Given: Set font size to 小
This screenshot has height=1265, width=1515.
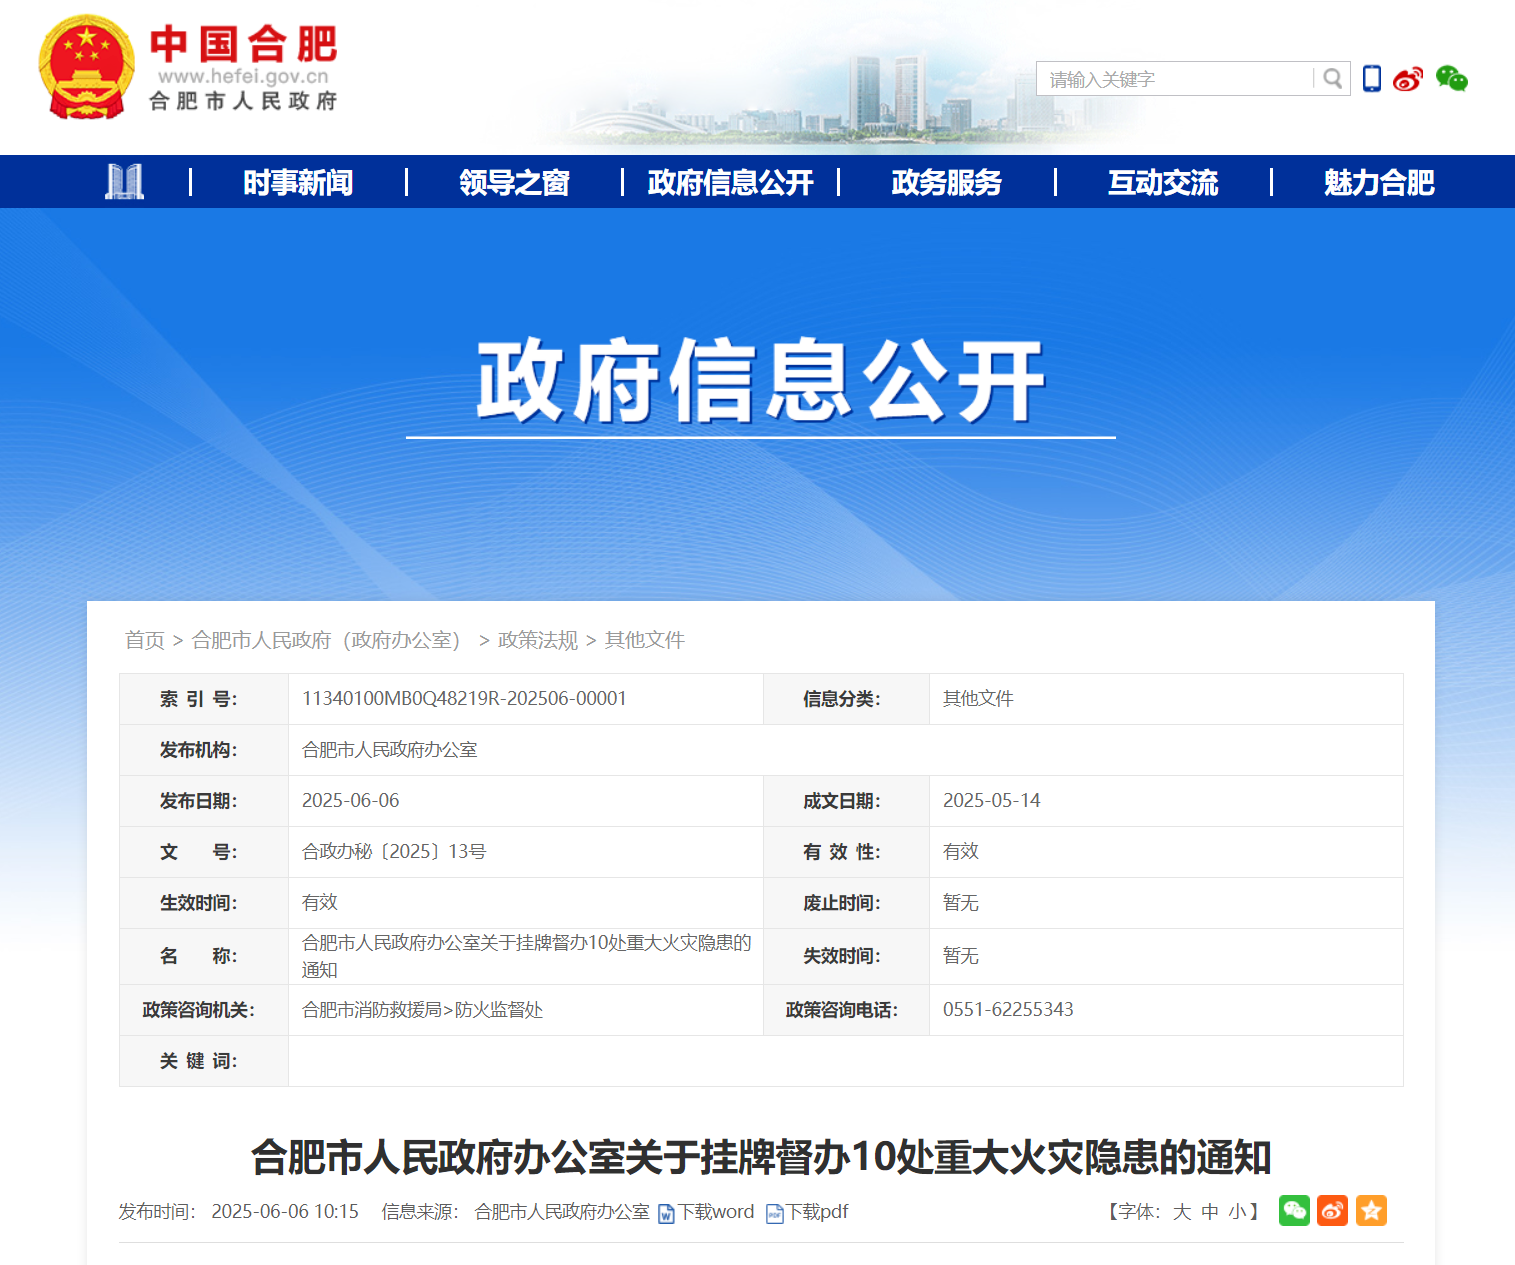Looking at the screenshot, I should [1238, 1212].
